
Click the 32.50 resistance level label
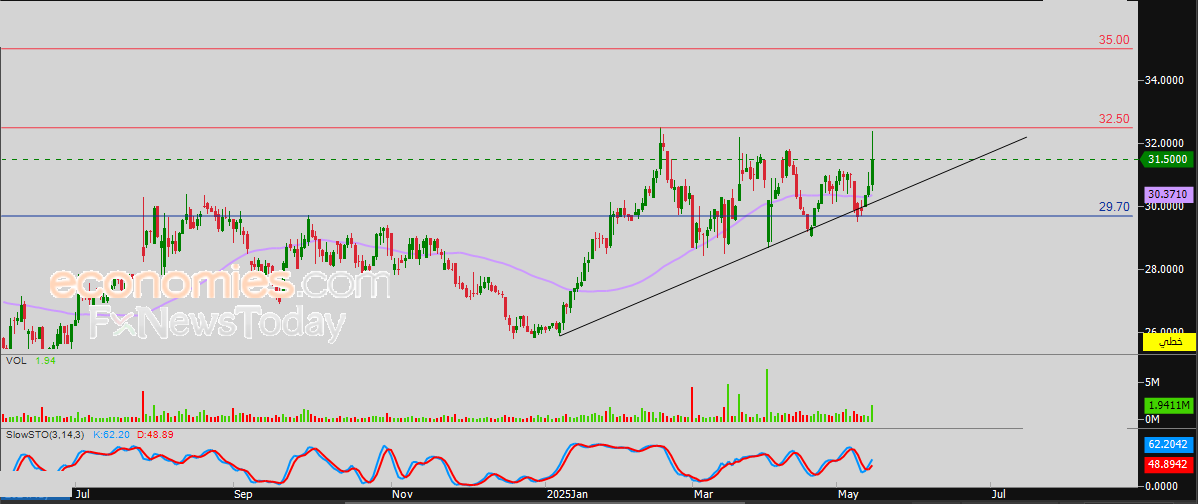pos(1114,119)
